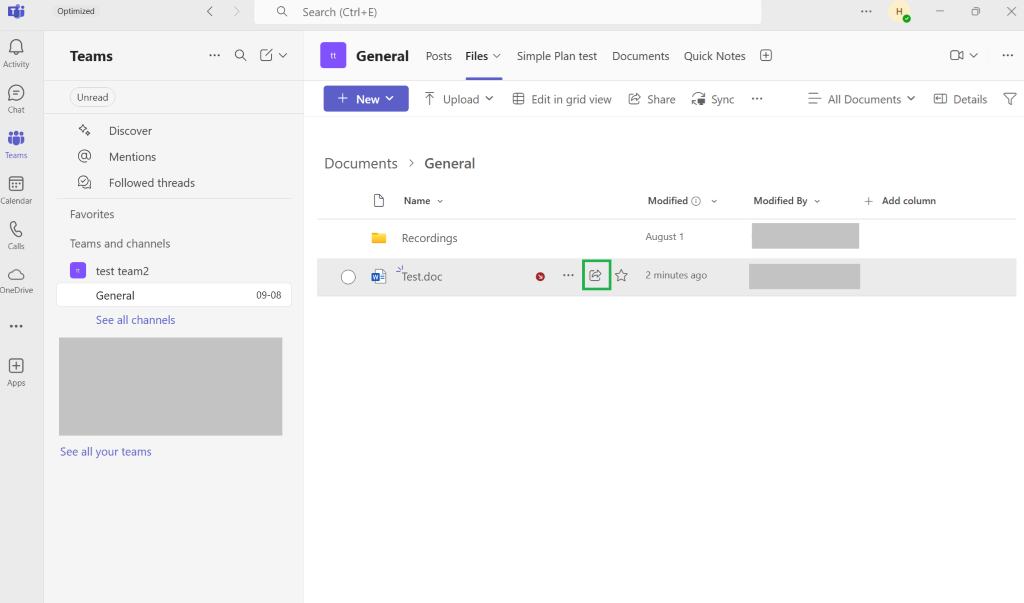Click the See all your teams link
The image size is (1024, 603).
(106, 451)
